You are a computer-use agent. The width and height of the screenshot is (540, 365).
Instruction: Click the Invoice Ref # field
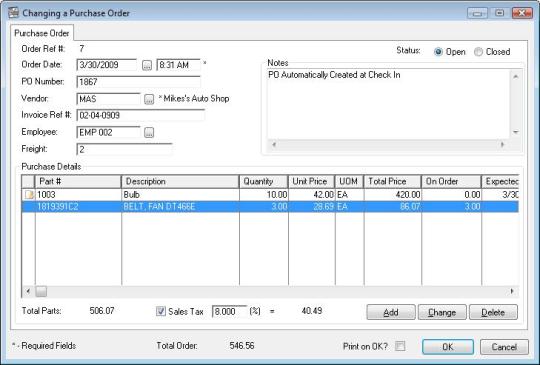141,115
